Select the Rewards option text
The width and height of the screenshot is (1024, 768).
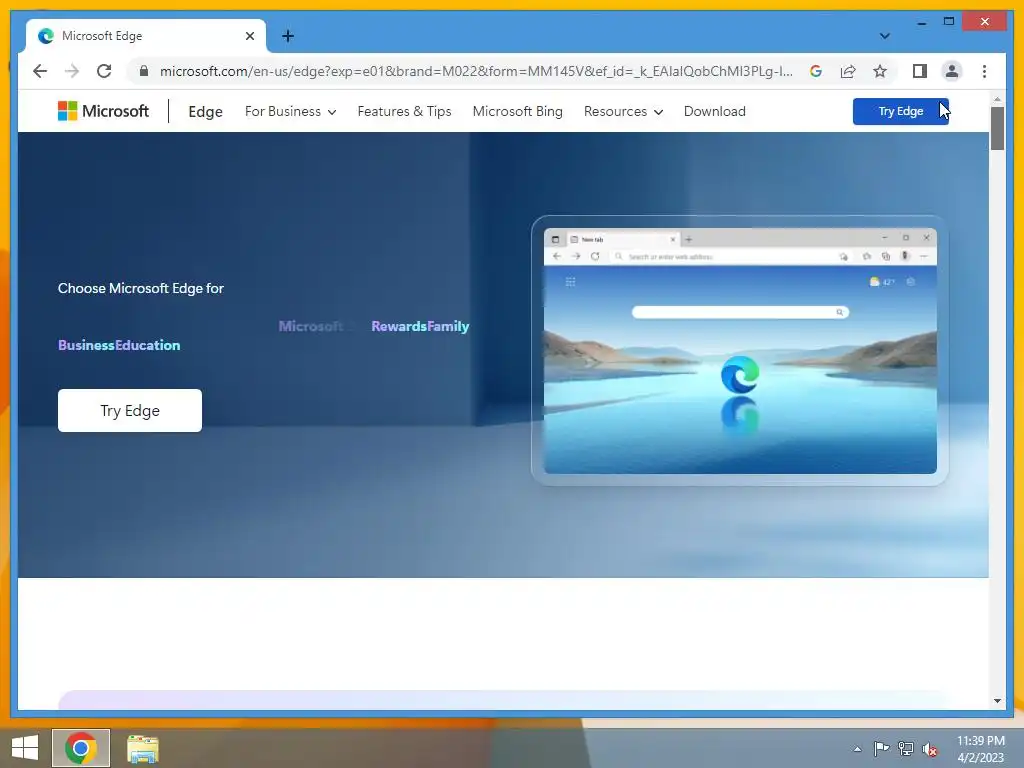[399, 327]
